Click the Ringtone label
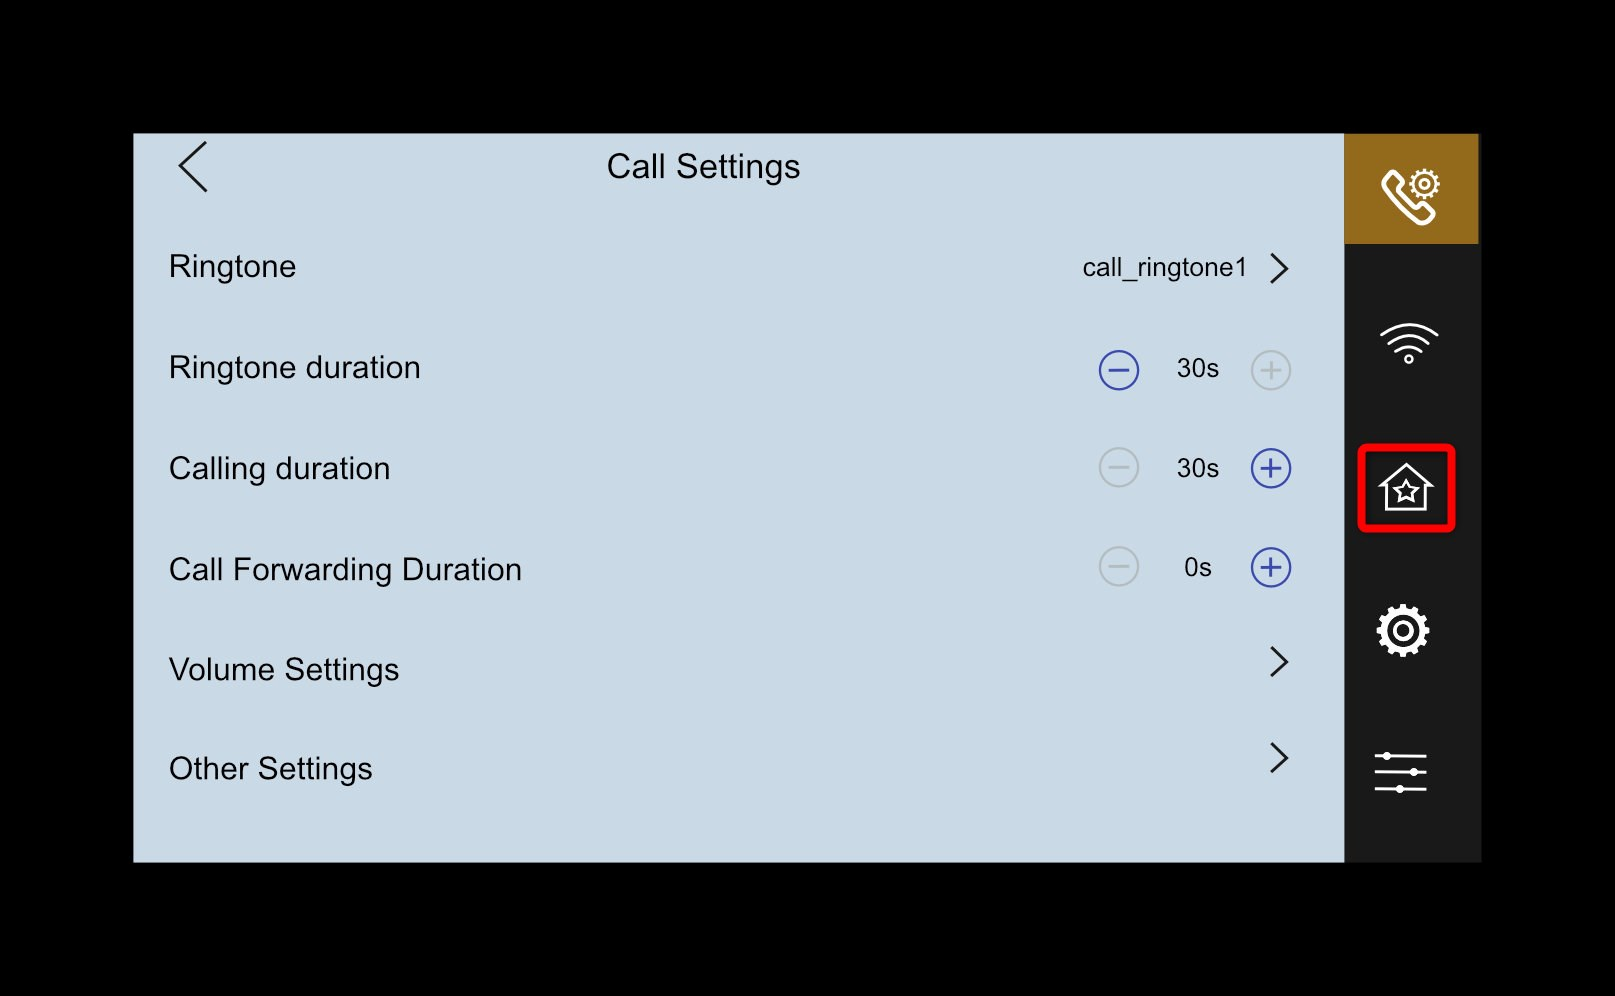 coord(233,267)
